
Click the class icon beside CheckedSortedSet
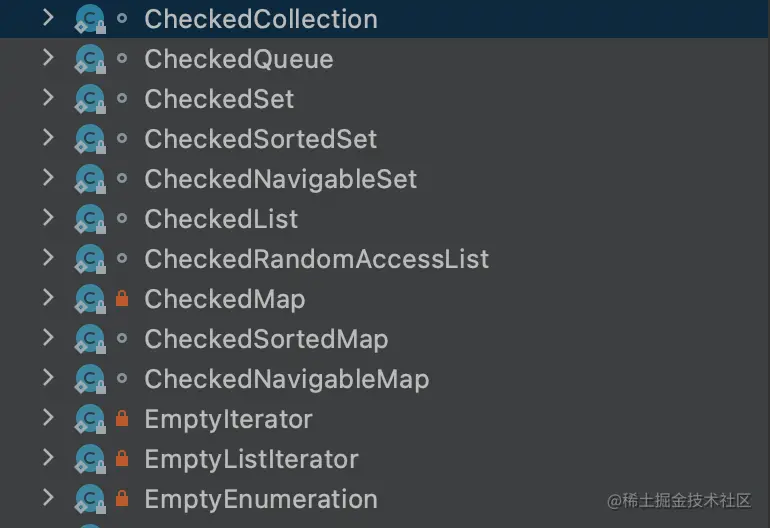tap(90, 139)
